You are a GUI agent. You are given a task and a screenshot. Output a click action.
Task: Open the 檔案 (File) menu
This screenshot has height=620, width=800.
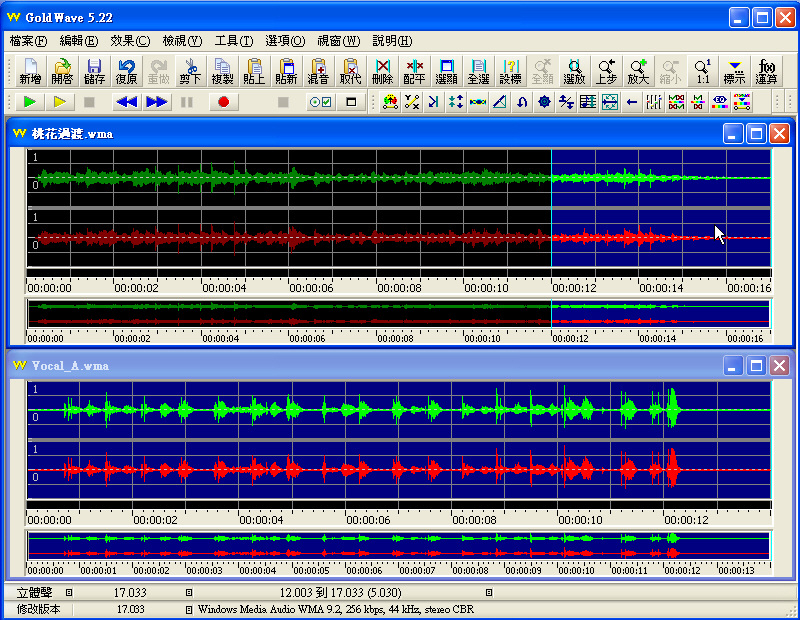click(x=28, y=41)
